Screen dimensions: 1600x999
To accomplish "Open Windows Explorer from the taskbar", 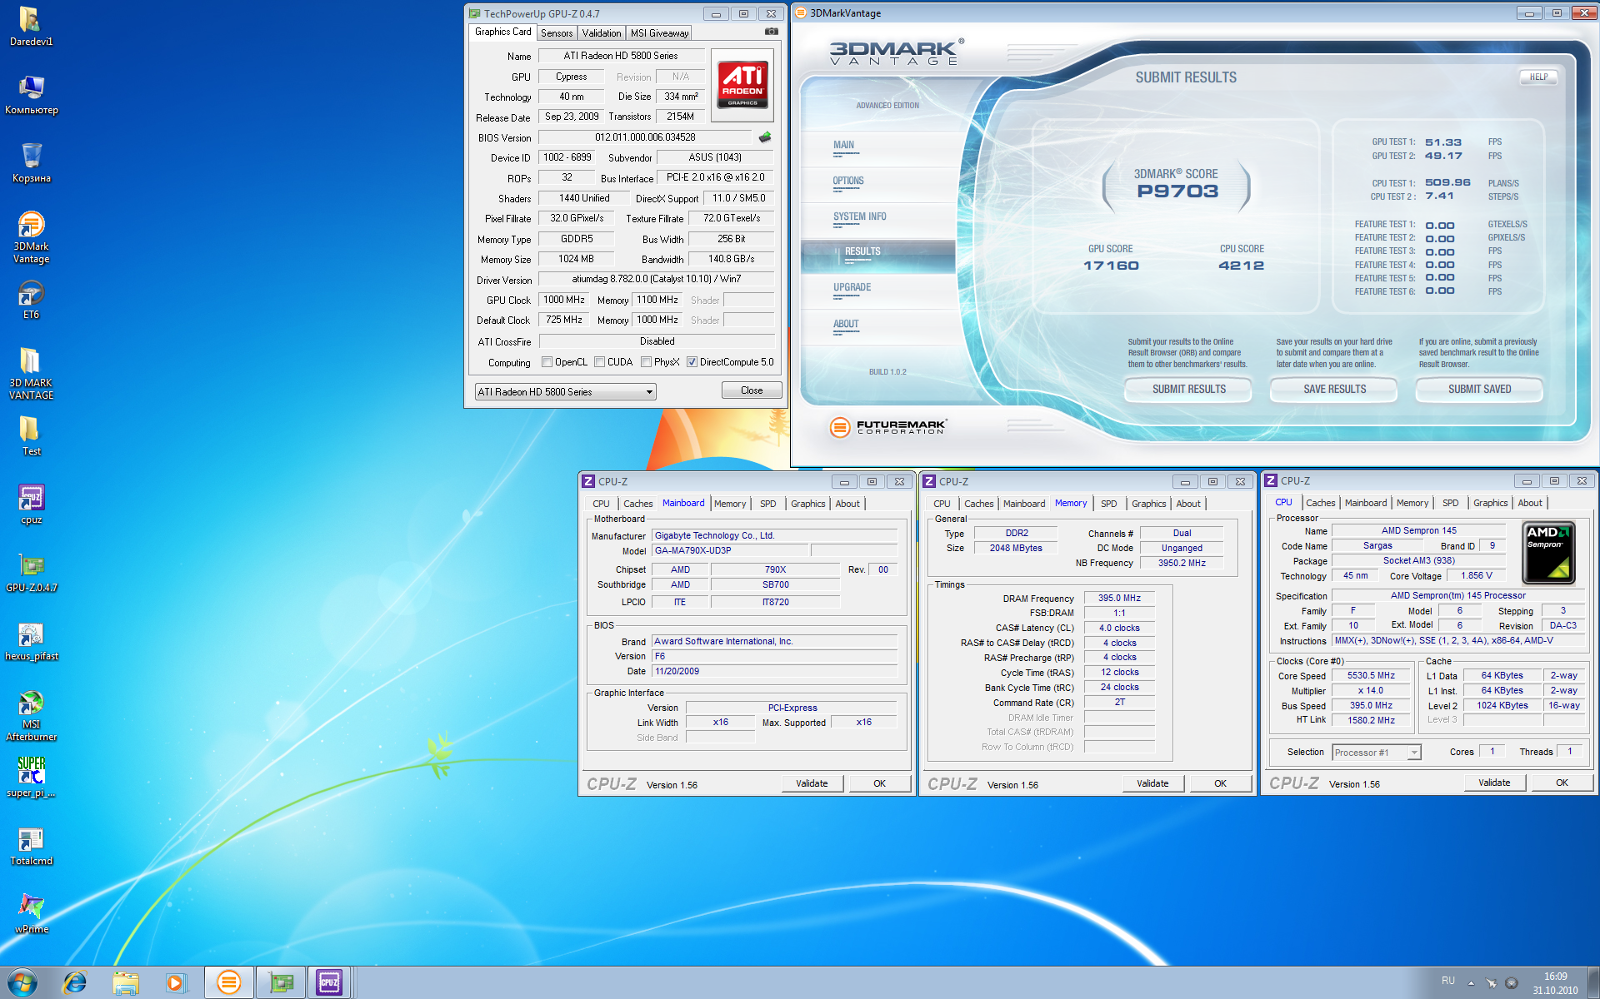I will pyautogui.click(x=125, y=983).
